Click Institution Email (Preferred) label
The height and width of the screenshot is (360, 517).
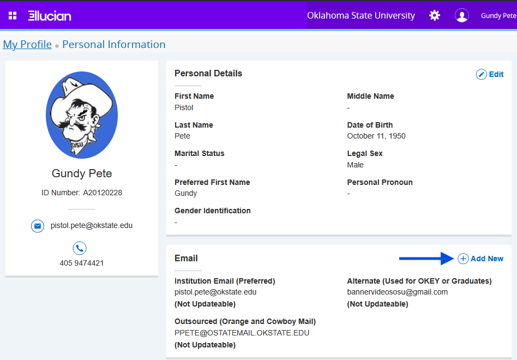tap(225, 281)
